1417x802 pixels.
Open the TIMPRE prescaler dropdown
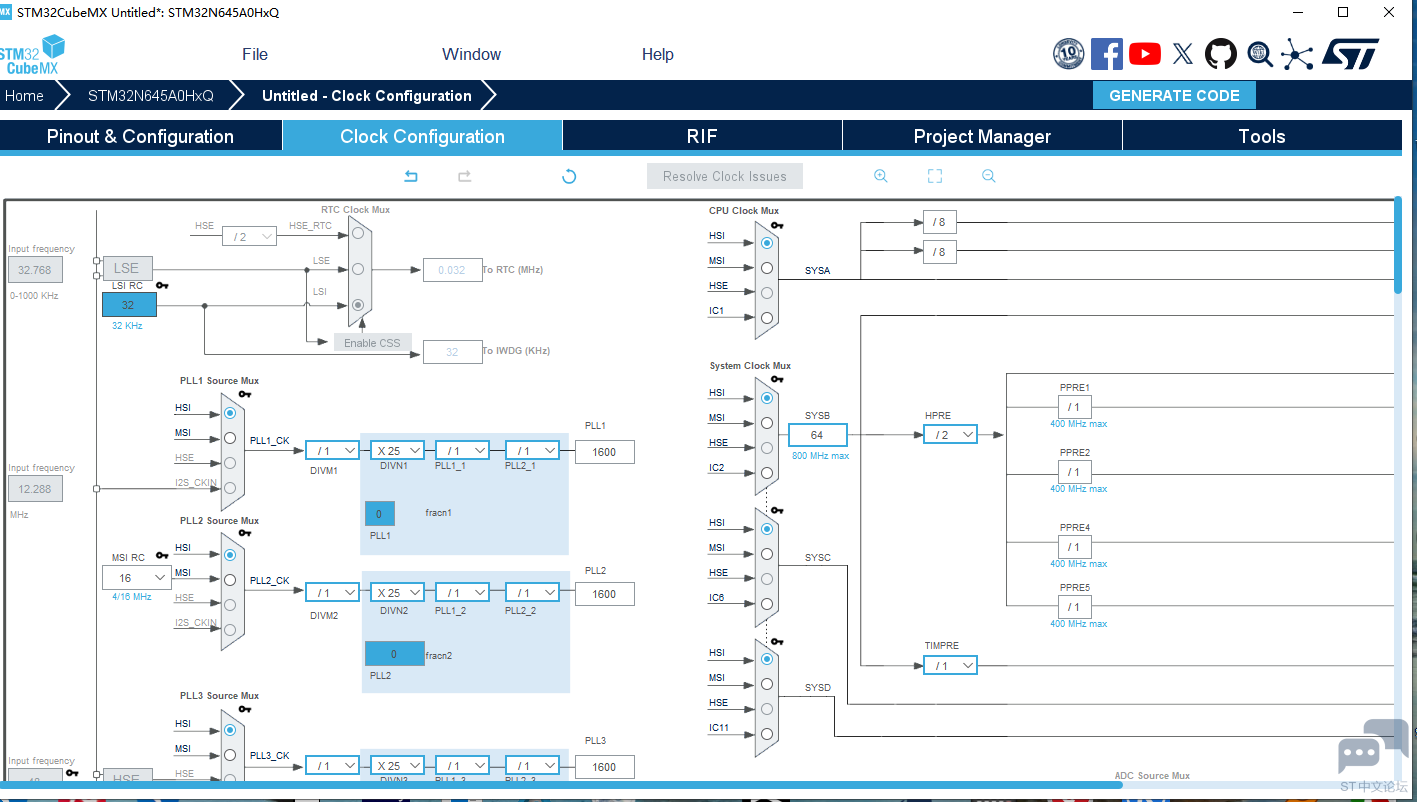click(x=950, y=665)
